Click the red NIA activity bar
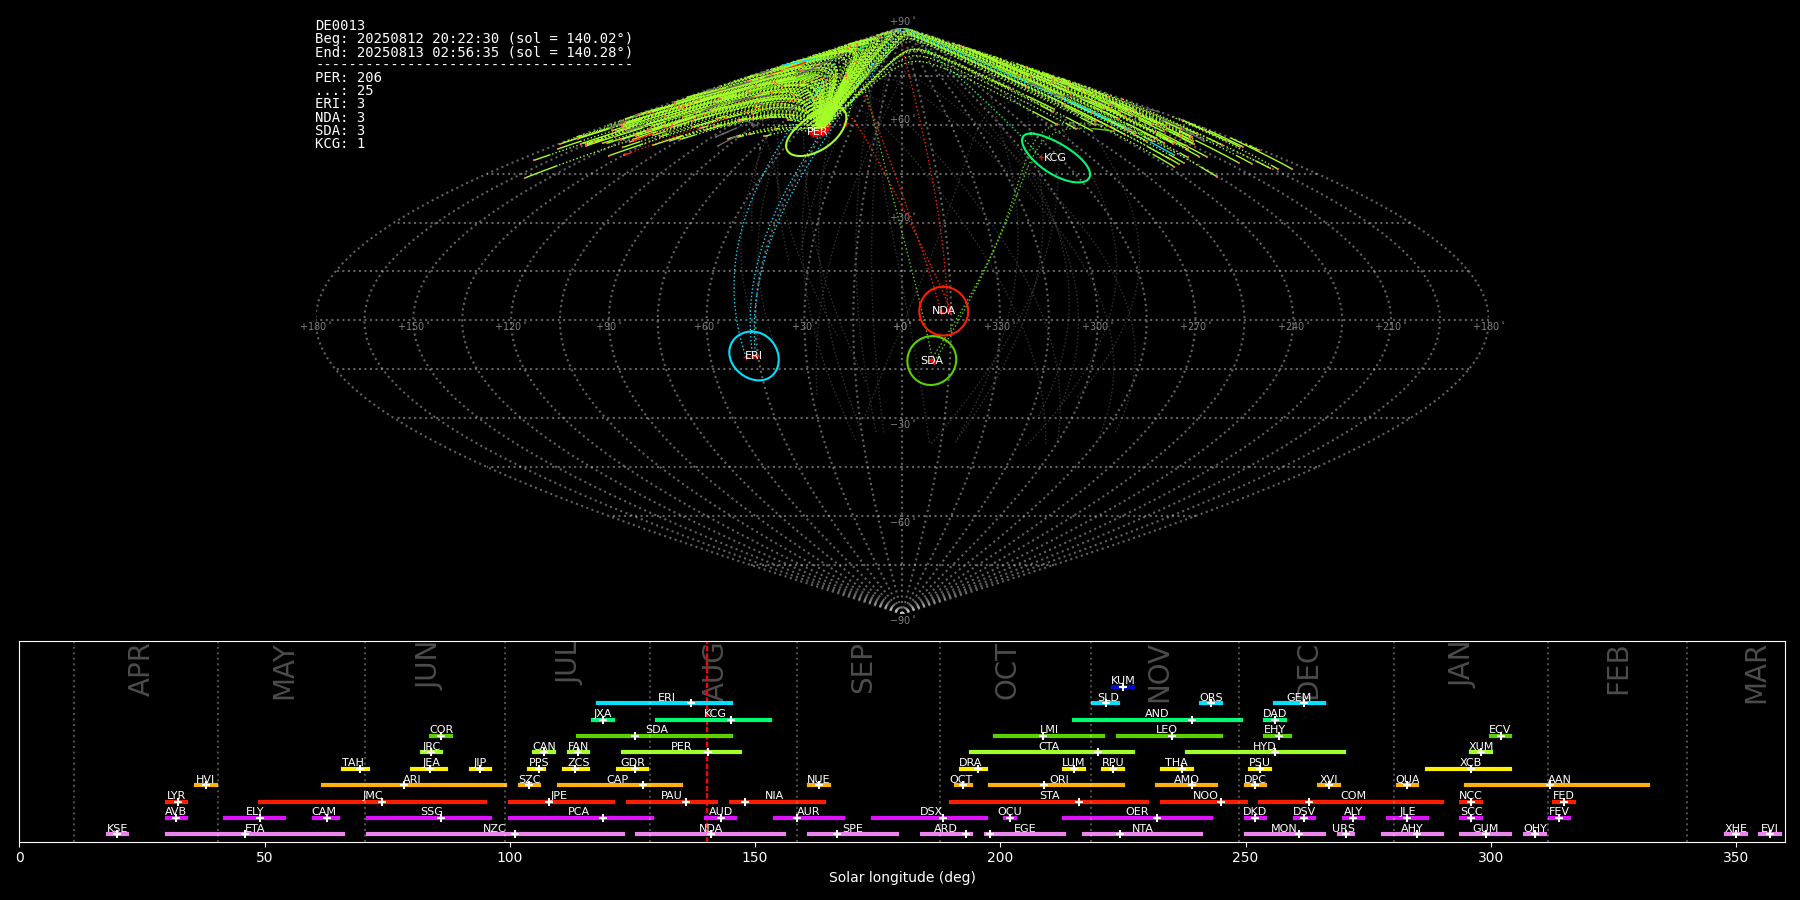The height and width of the screenshot is (900, 1800). (777, 801)
